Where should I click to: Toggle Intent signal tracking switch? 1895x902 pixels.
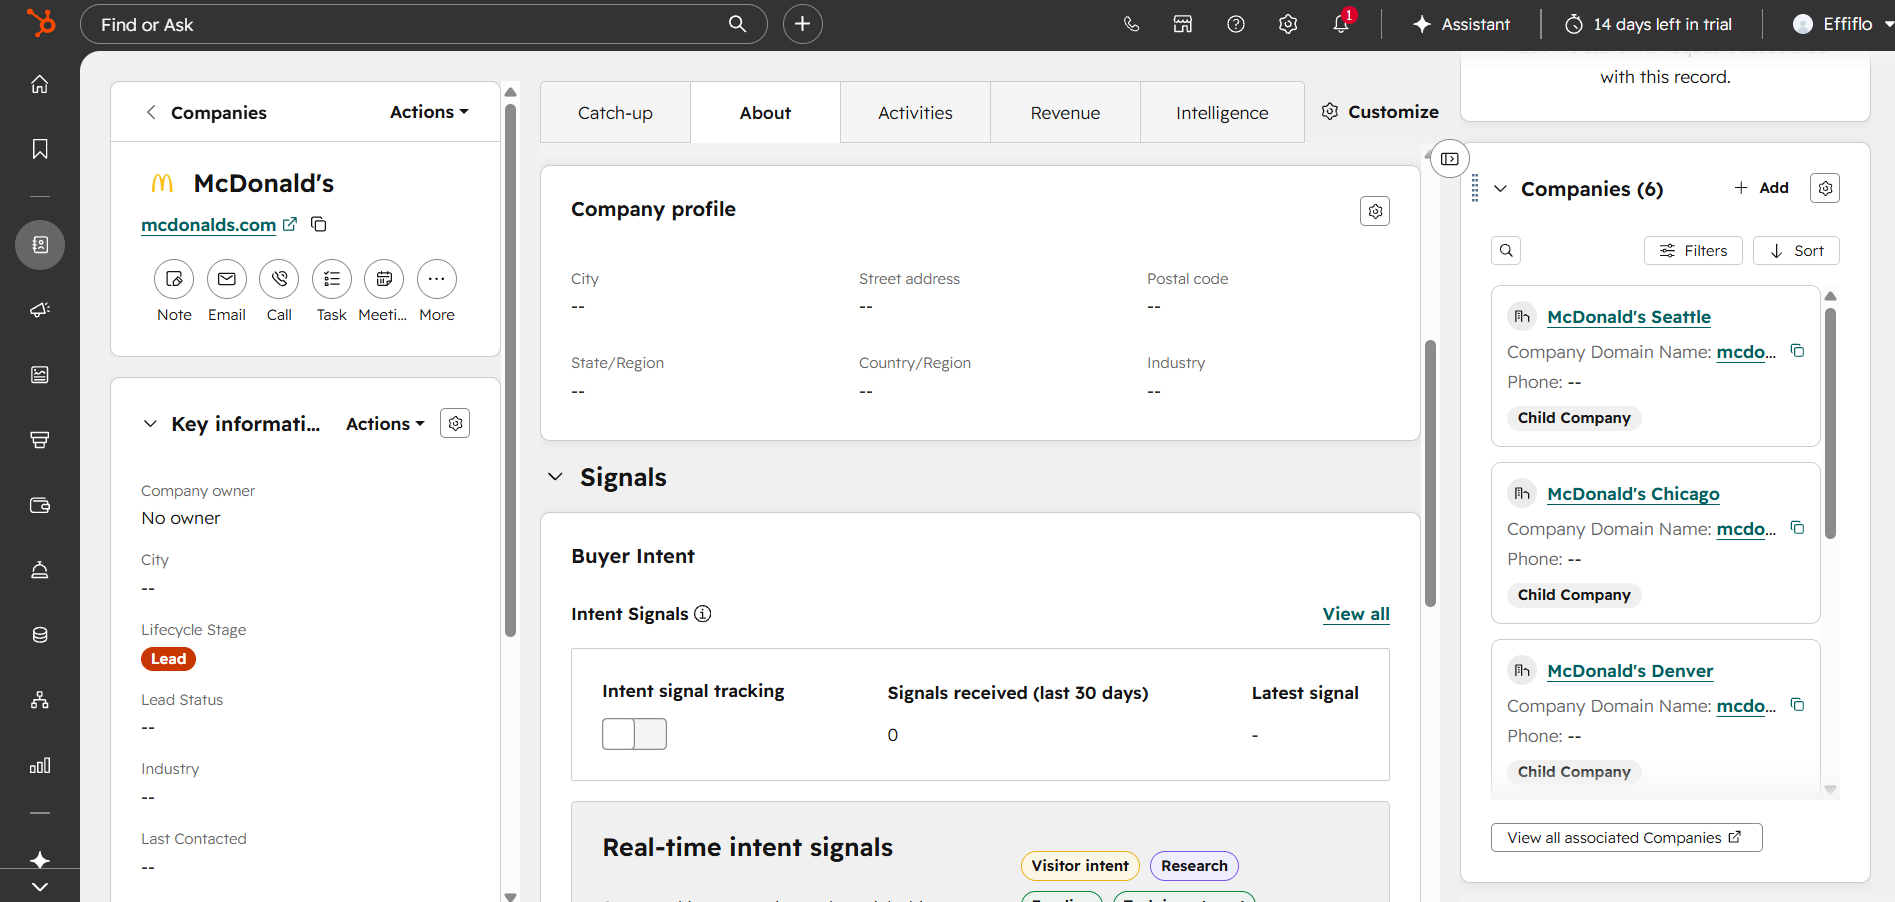(x=634, y=734)
